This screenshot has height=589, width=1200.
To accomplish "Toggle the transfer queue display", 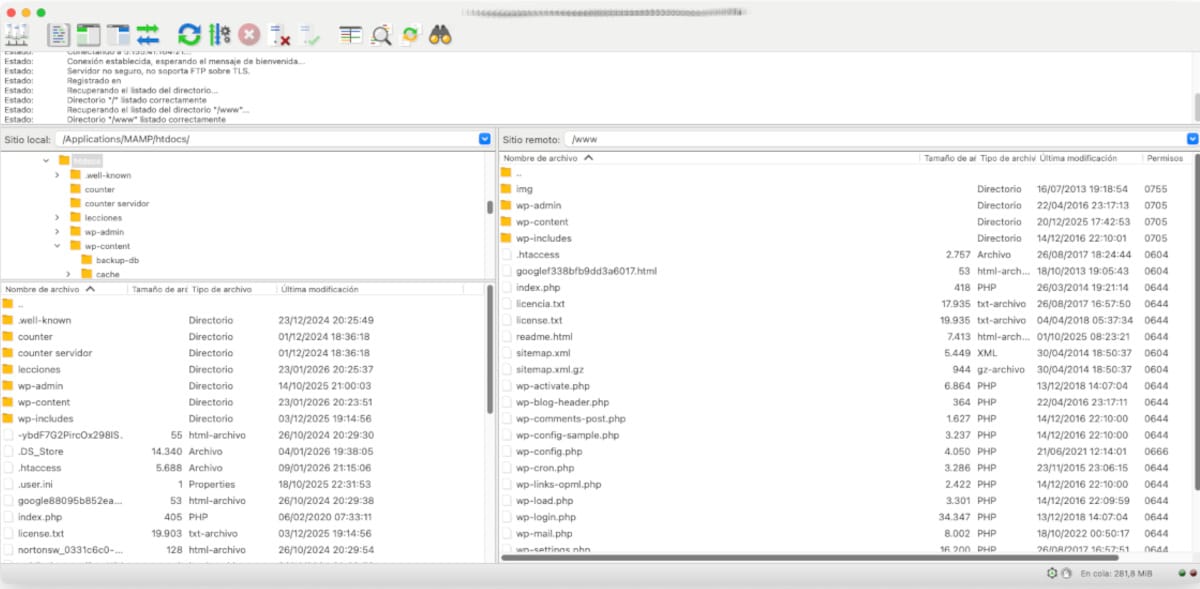I will click(x=149, y=35).
